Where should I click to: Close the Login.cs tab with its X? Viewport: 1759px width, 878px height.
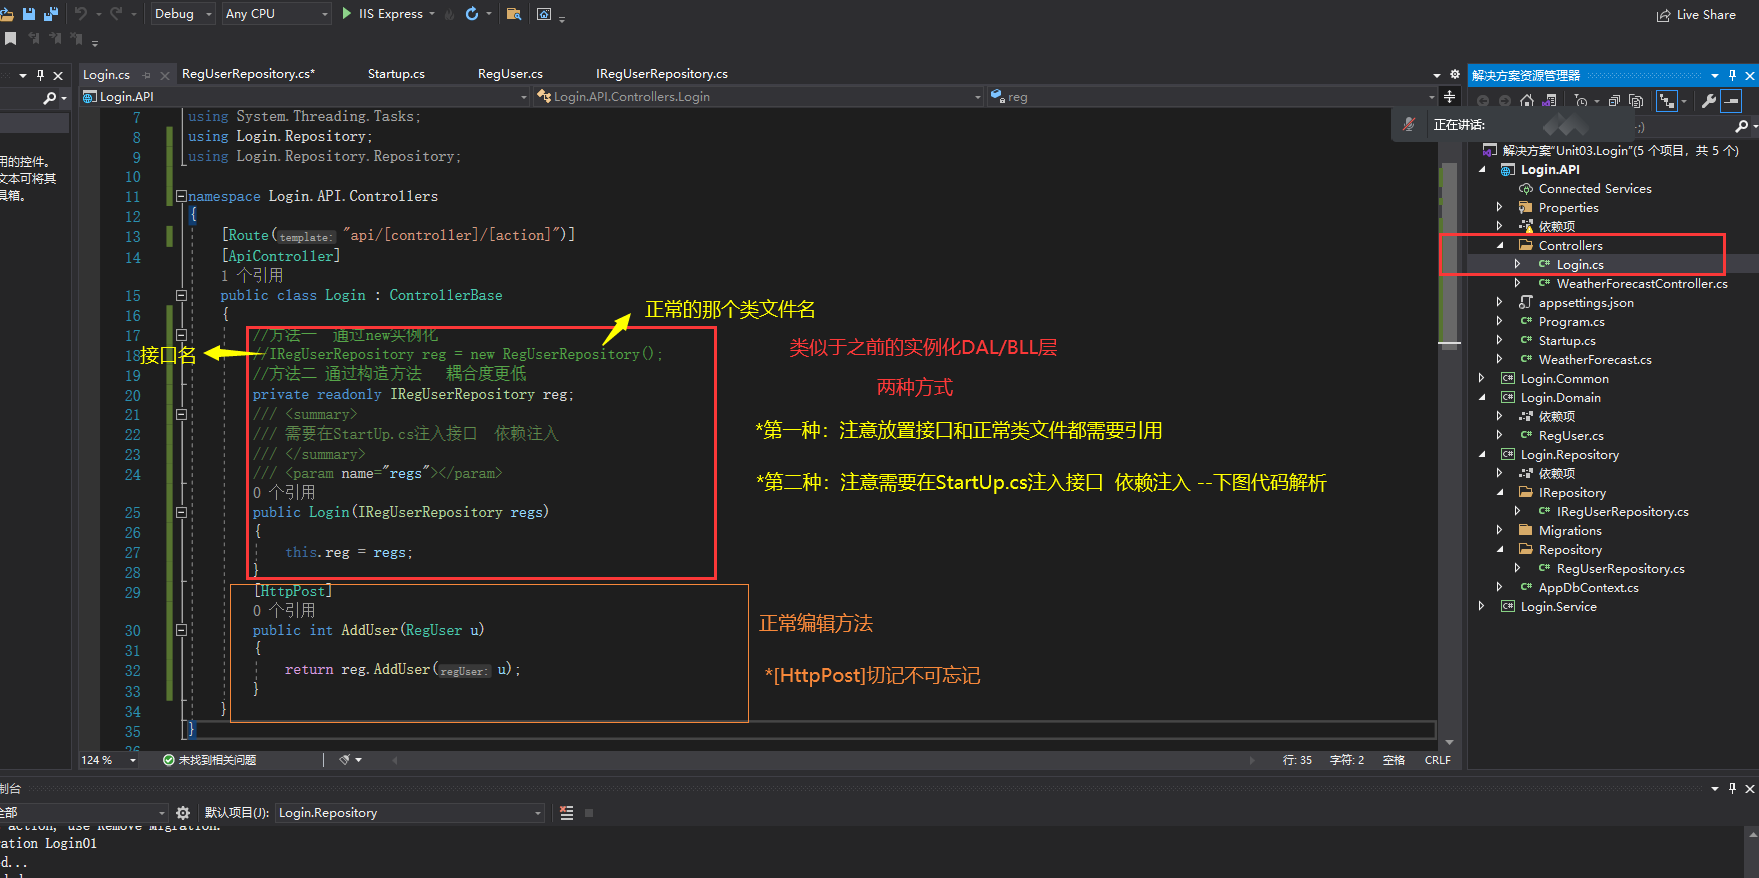pos(164,75)
